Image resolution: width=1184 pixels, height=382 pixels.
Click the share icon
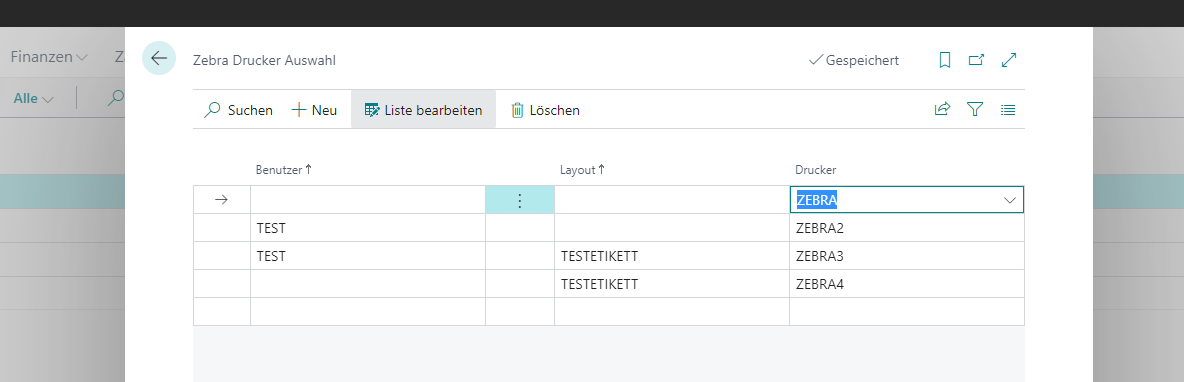coord(942,109)
